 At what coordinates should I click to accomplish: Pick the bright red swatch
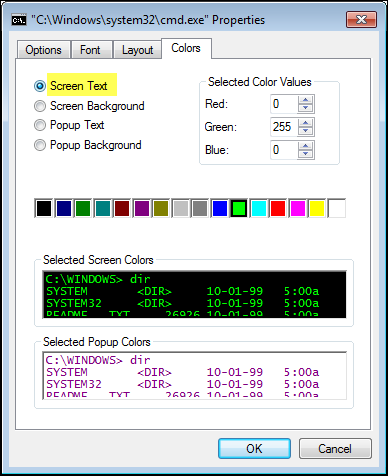(278, 208)
